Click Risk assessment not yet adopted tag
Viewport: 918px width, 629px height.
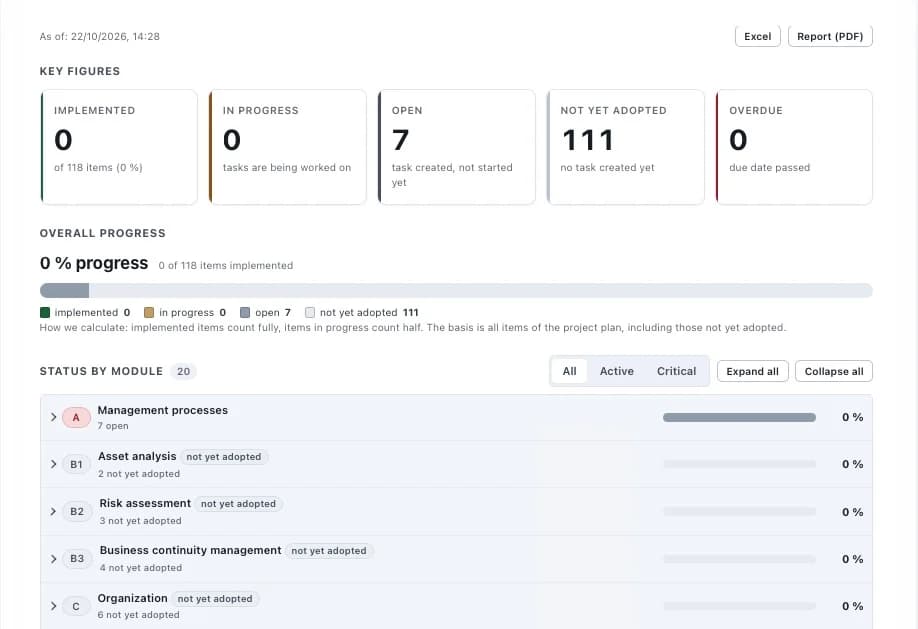tap(238, 504)
